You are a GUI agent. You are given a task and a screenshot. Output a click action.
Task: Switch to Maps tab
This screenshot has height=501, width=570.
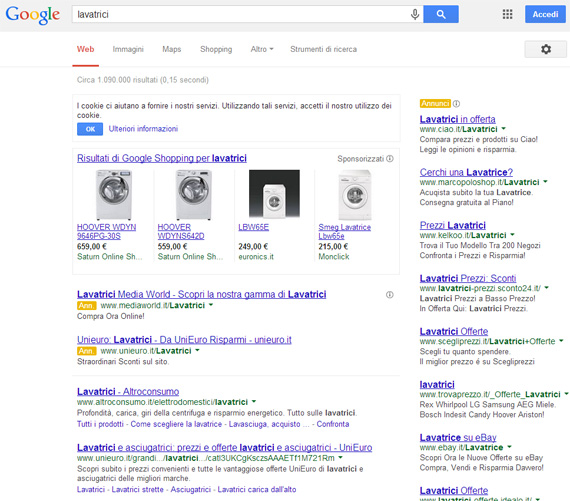coord(172,49)
